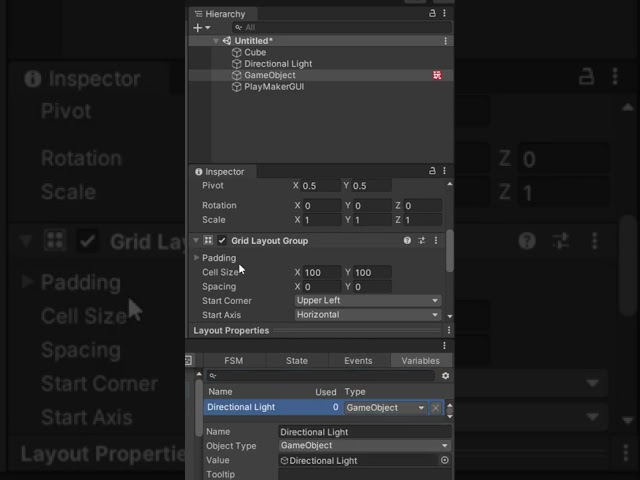Image resolution: width=640 pixels, height=480 pixels.
Task: Click the variable Name input field
Action: 365,432
